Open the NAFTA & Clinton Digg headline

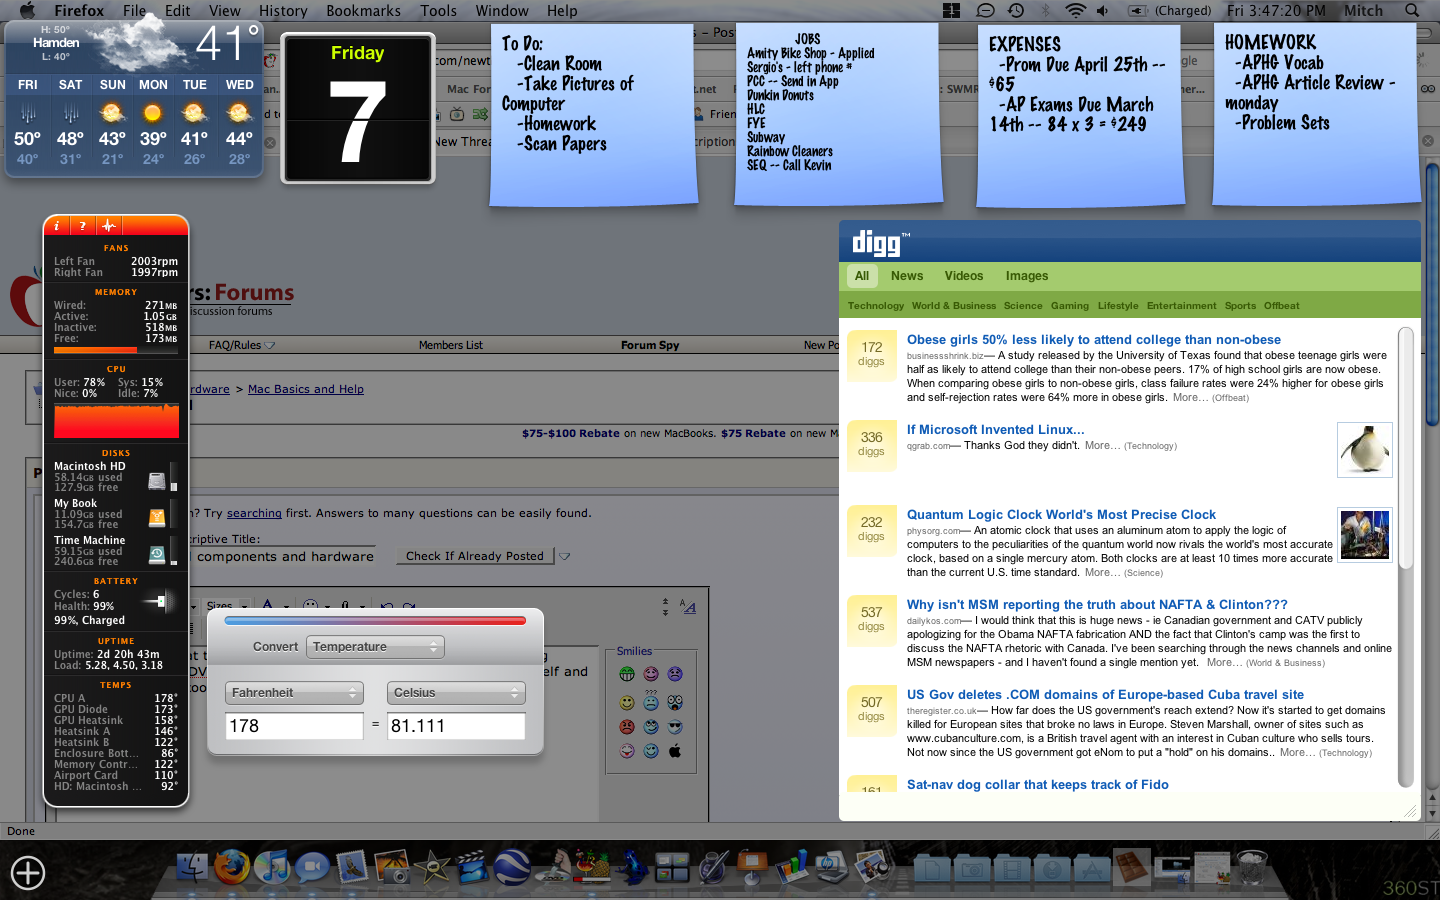pyautogui.click(x=1097, y=605)
